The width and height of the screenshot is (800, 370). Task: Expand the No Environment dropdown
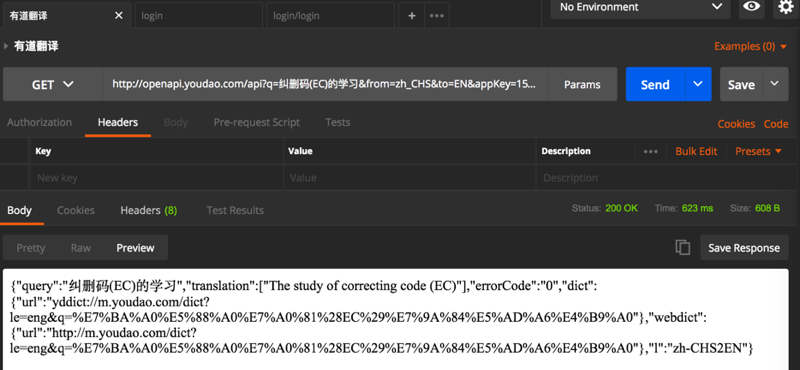click(642, 7)
